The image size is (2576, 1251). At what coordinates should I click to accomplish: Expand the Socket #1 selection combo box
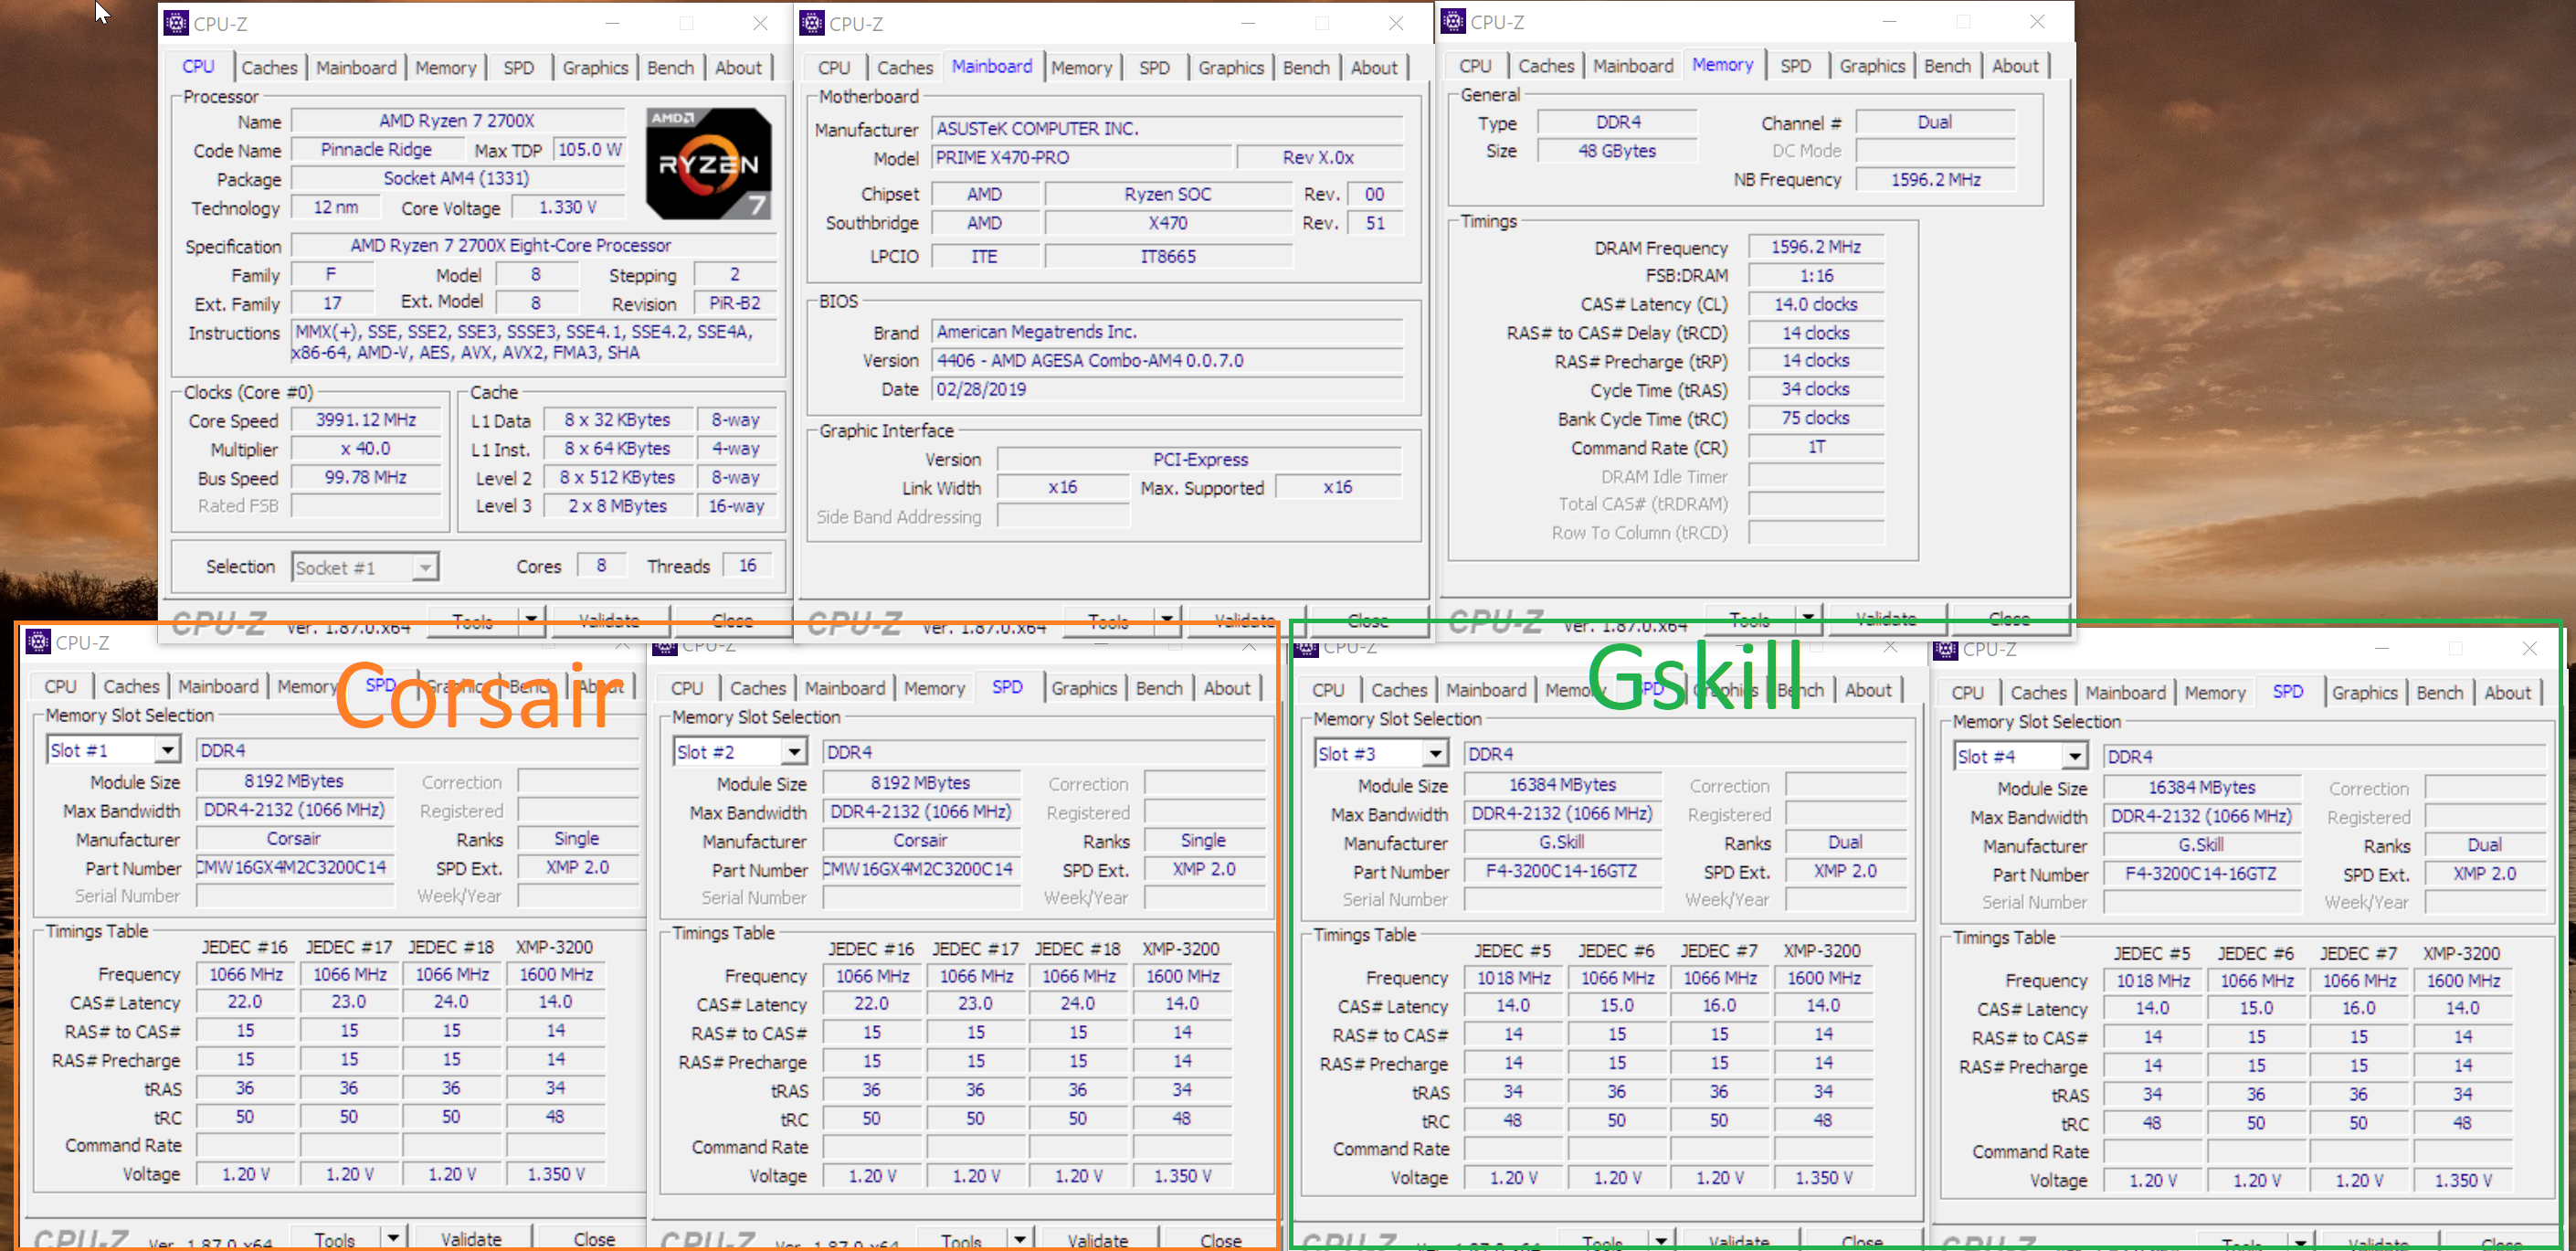point(425,568)
